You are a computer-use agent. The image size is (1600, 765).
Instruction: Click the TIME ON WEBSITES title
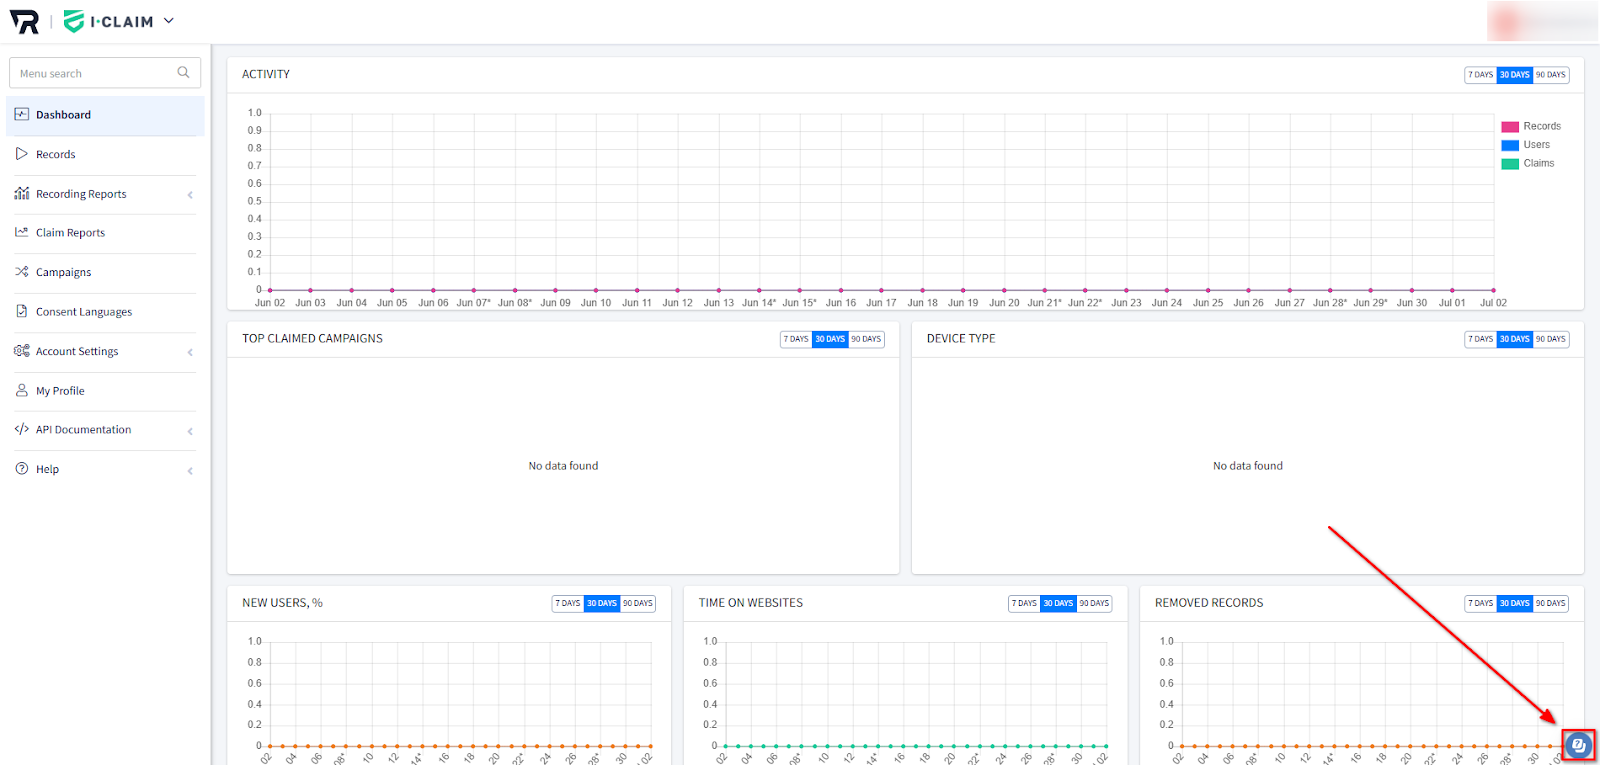751,602
